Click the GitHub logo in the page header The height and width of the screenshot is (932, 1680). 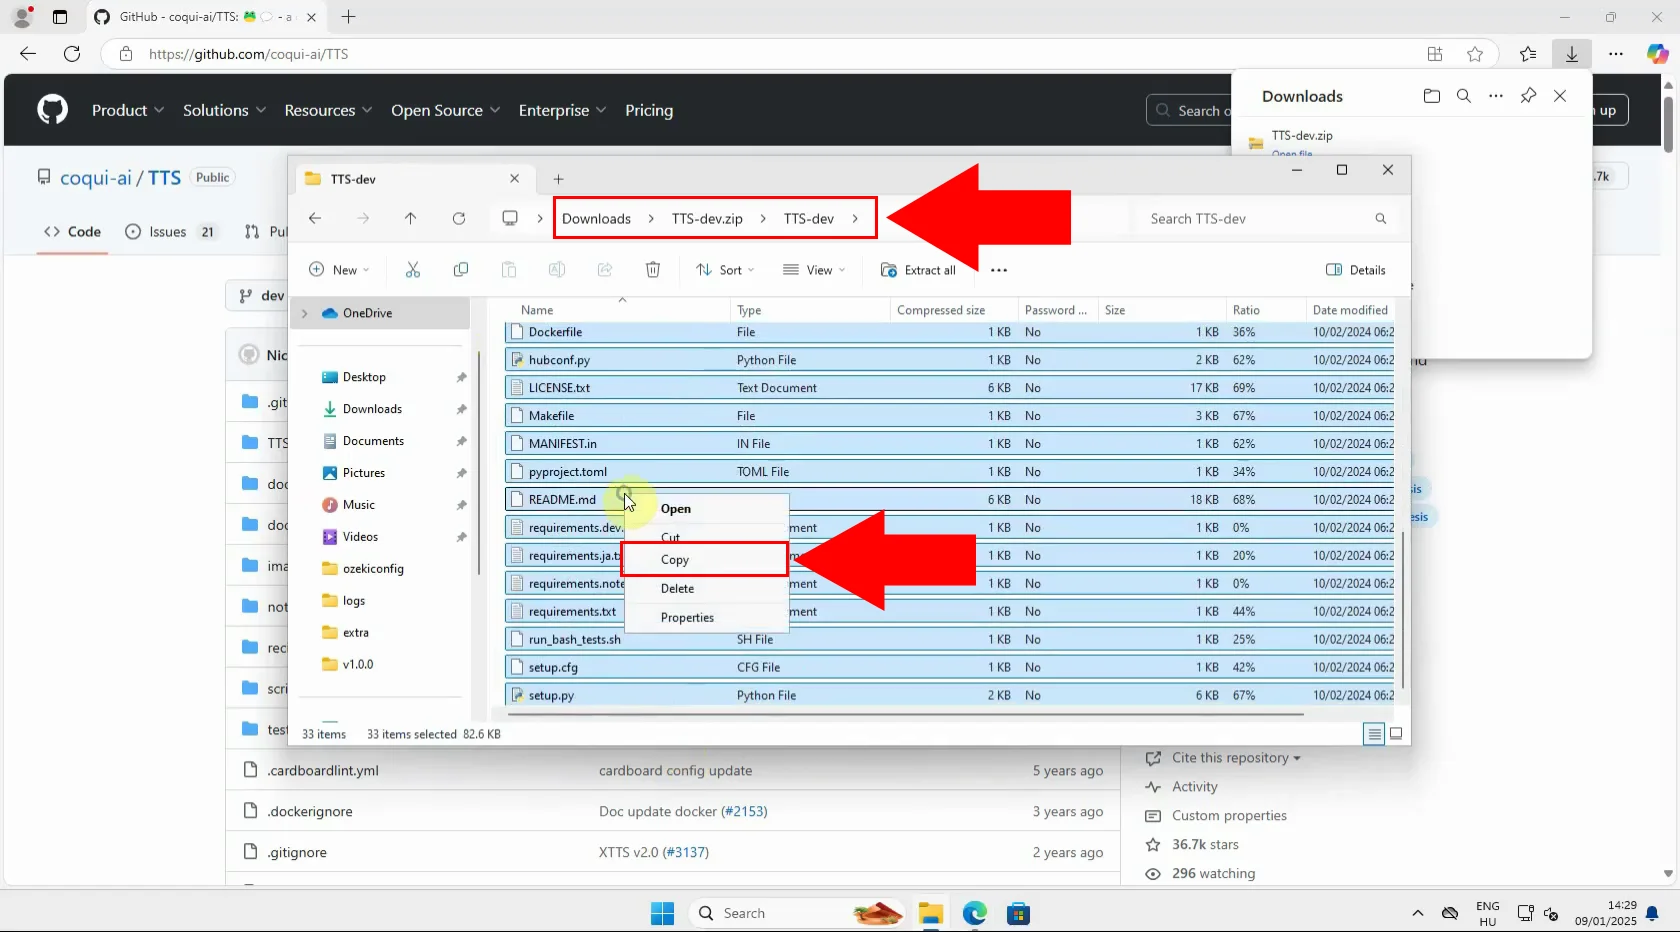[x=53, y=110]
